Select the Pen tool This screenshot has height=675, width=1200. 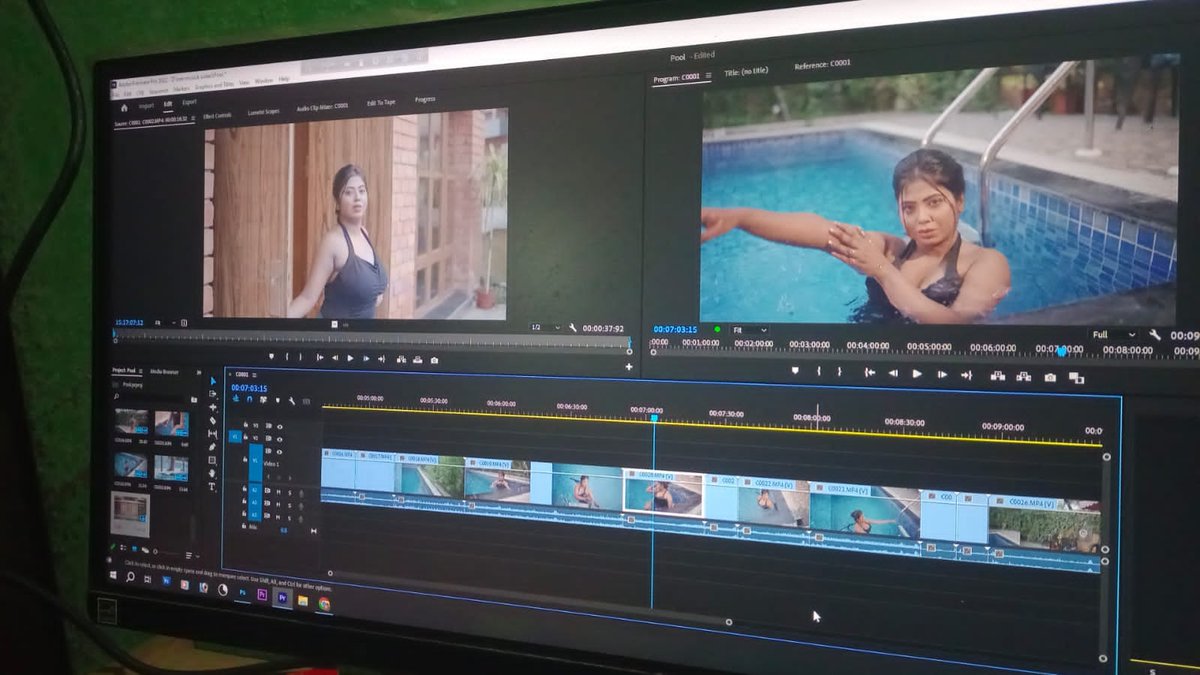tap(212, 447)
